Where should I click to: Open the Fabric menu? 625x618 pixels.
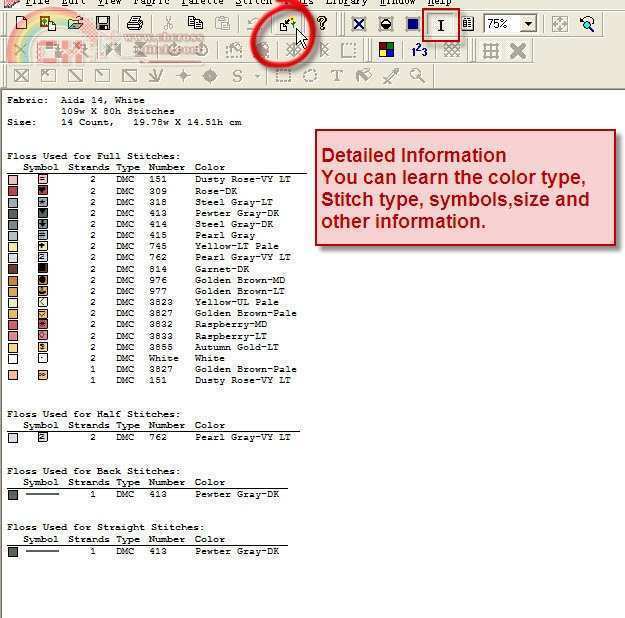pos(151,2)
